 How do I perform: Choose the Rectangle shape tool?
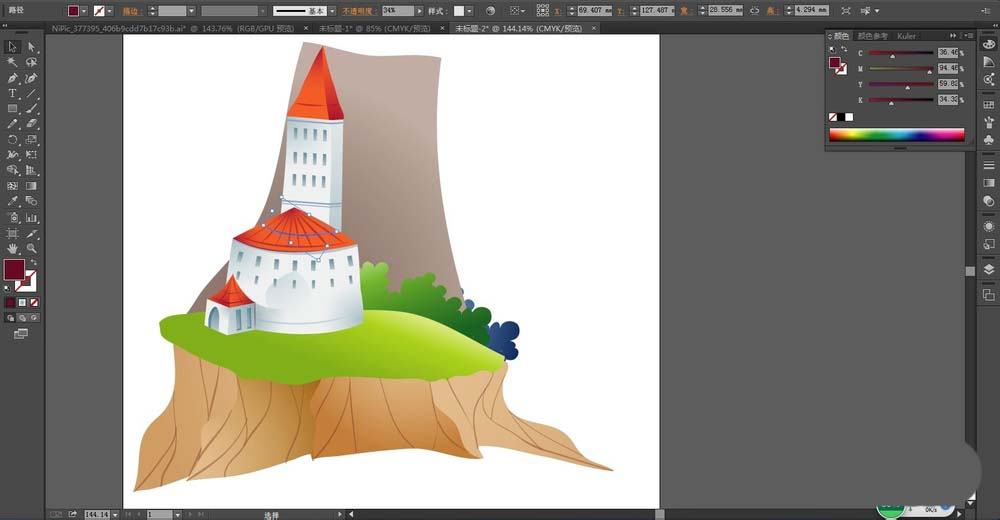(x=12, y=108)
